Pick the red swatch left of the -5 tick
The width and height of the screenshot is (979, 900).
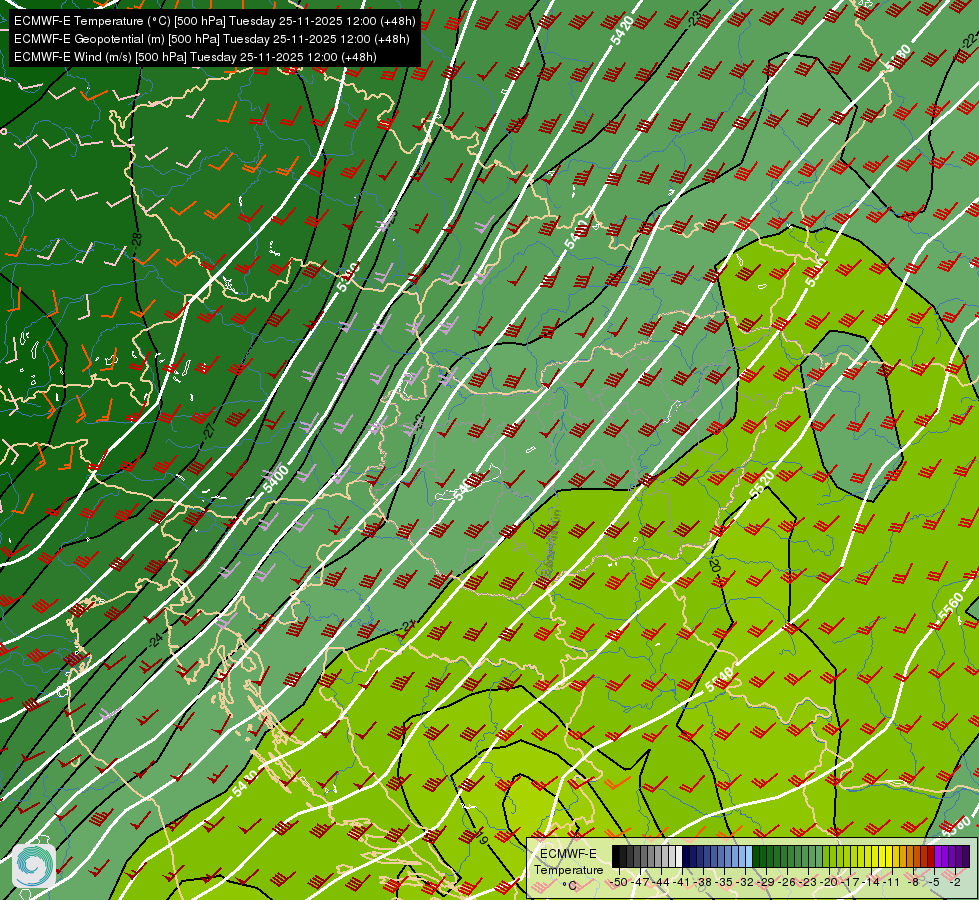pos(932,856)
